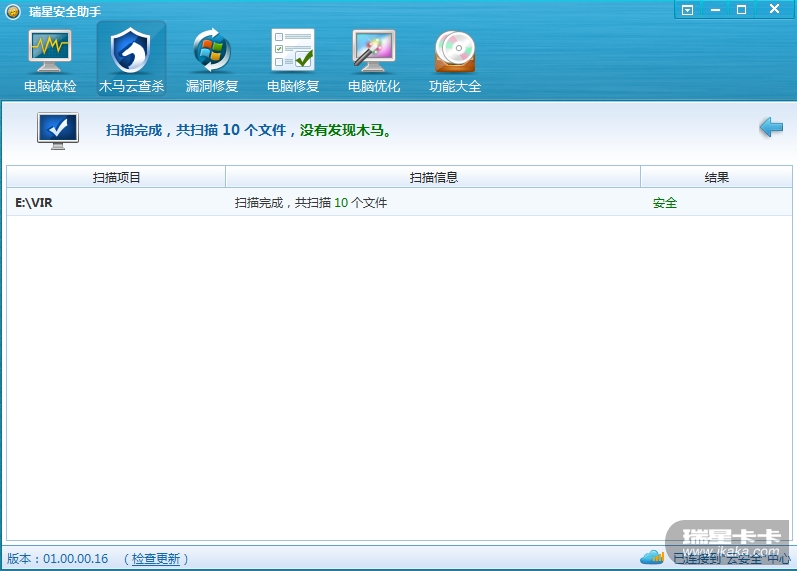Open 漏洞修复 vulnerability repair

coord(212,60)
